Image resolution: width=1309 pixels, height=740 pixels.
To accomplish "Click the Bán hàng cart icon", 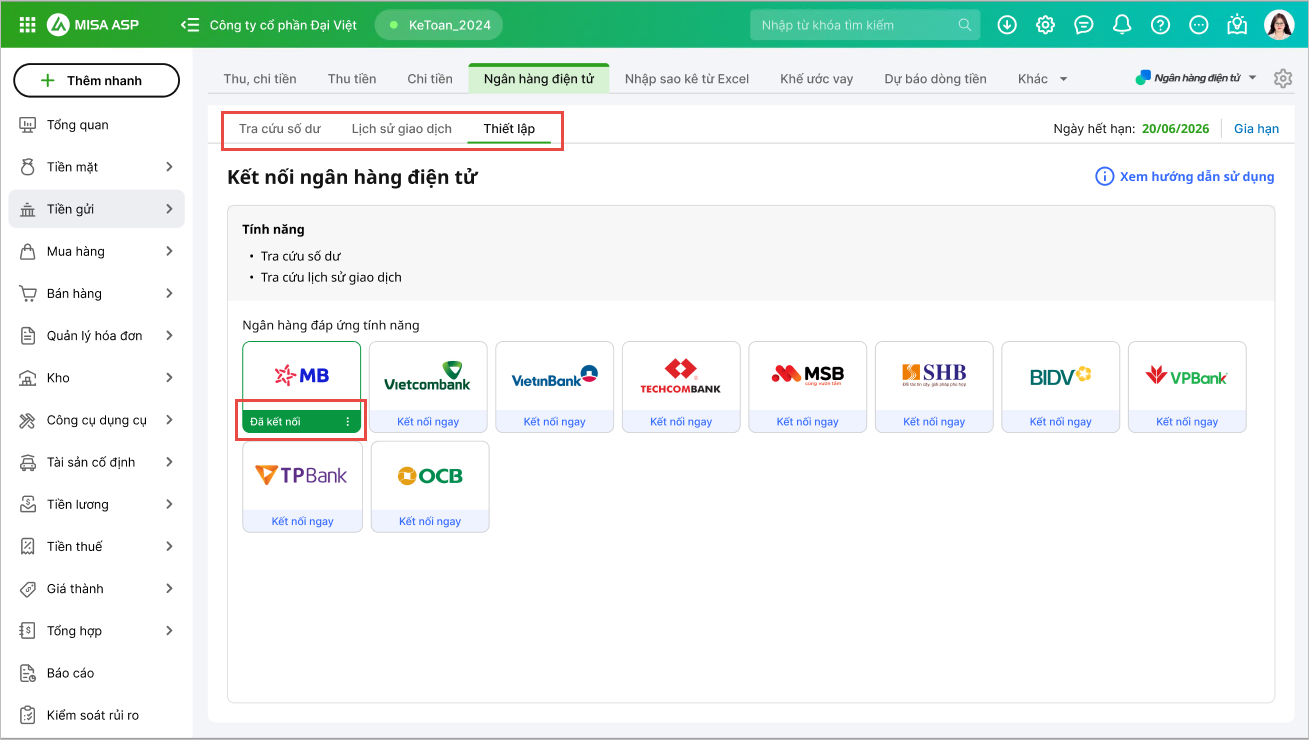I will 29,294.
